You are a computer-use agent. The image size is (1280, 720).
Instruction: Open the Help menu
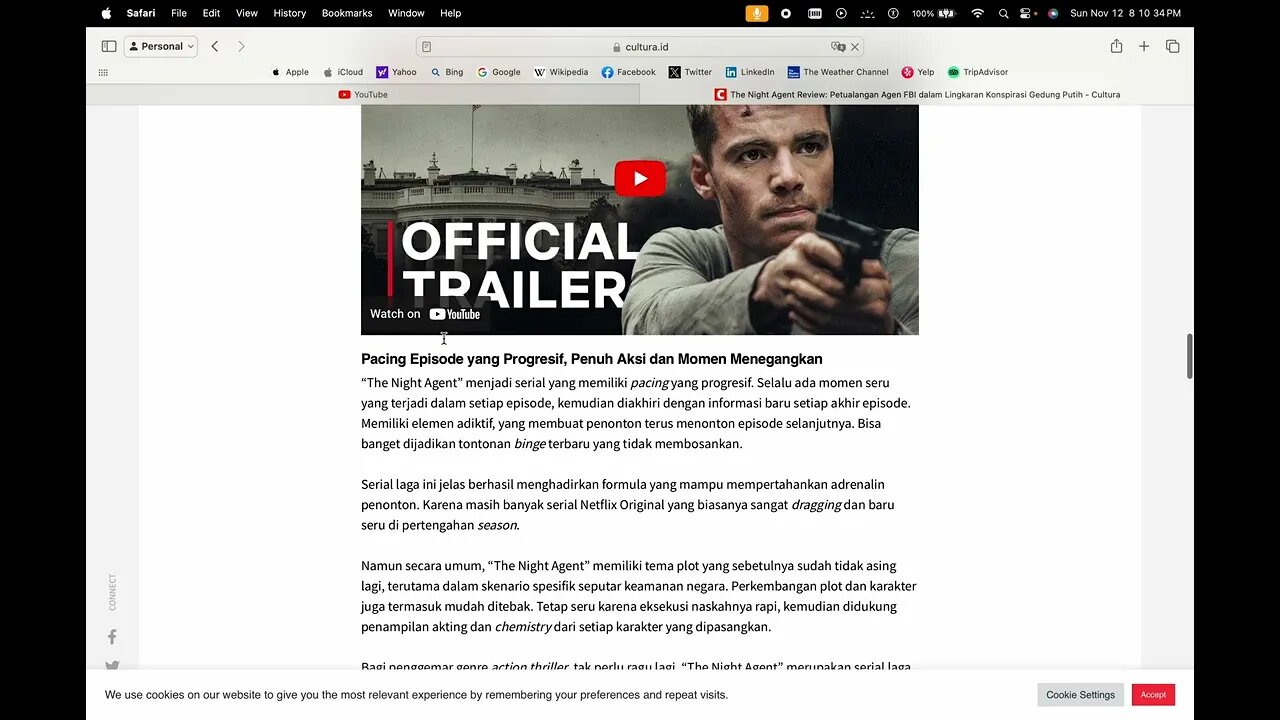tap(451, 13)
